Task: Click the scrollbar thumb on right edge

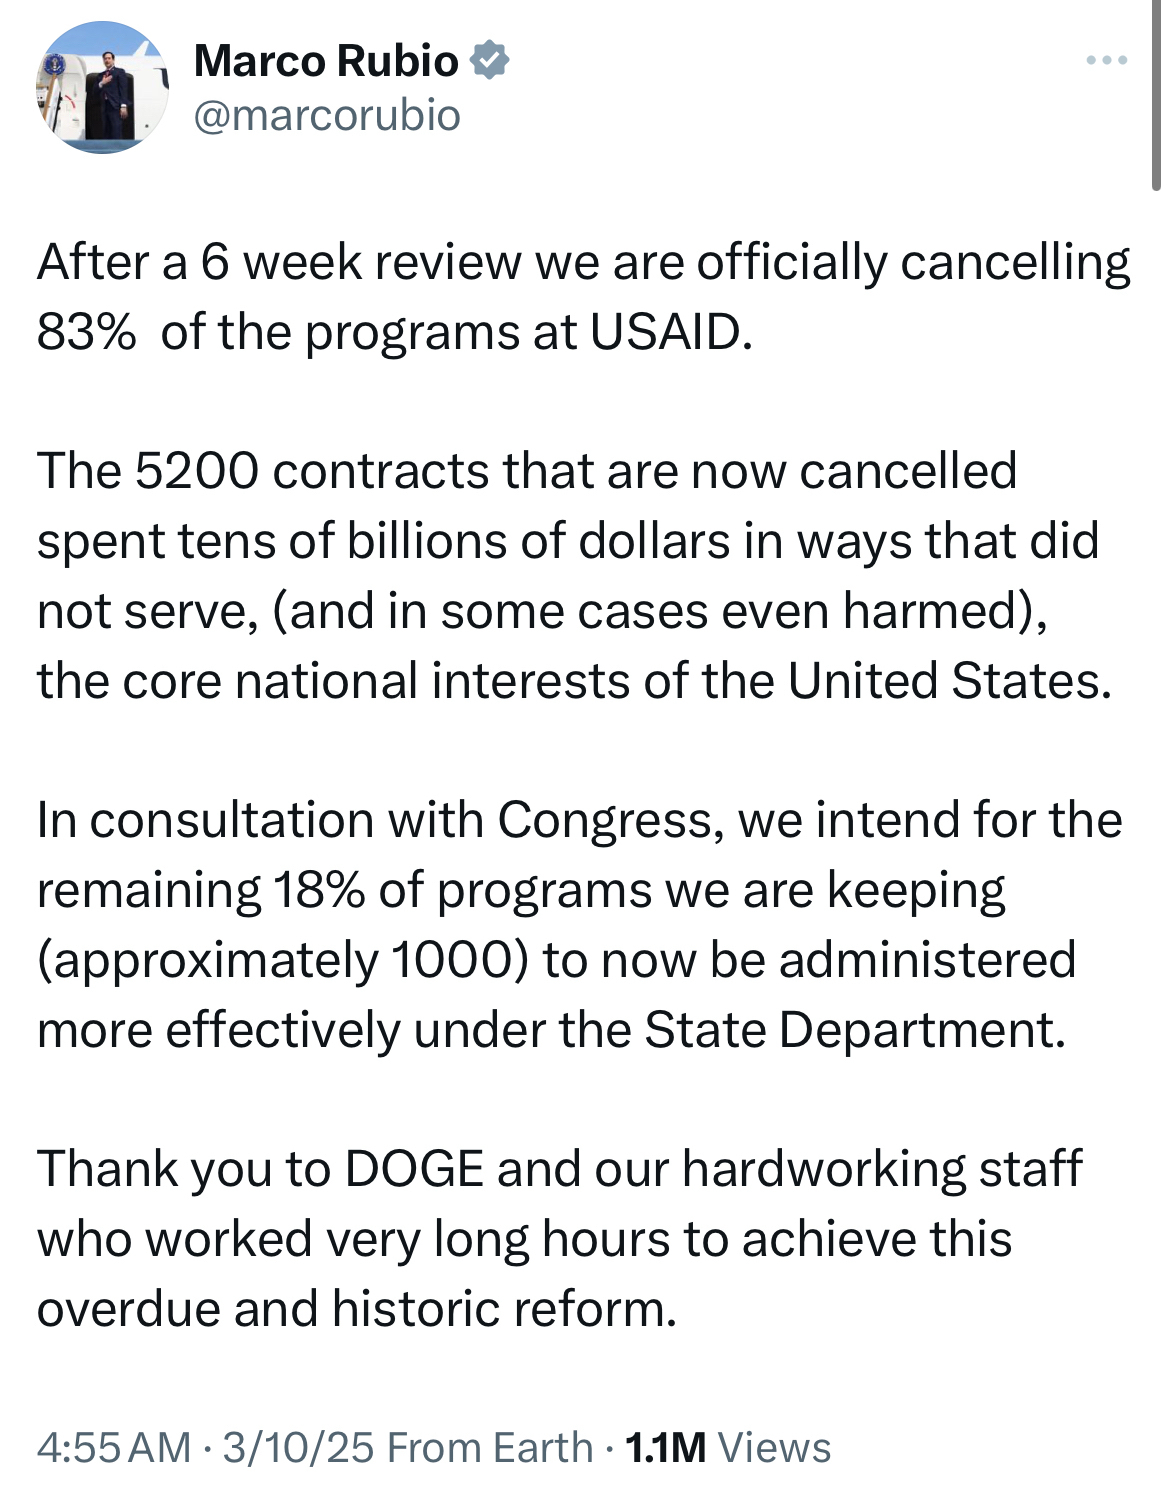Action: pyautogui.click(x=1157, y=95)
